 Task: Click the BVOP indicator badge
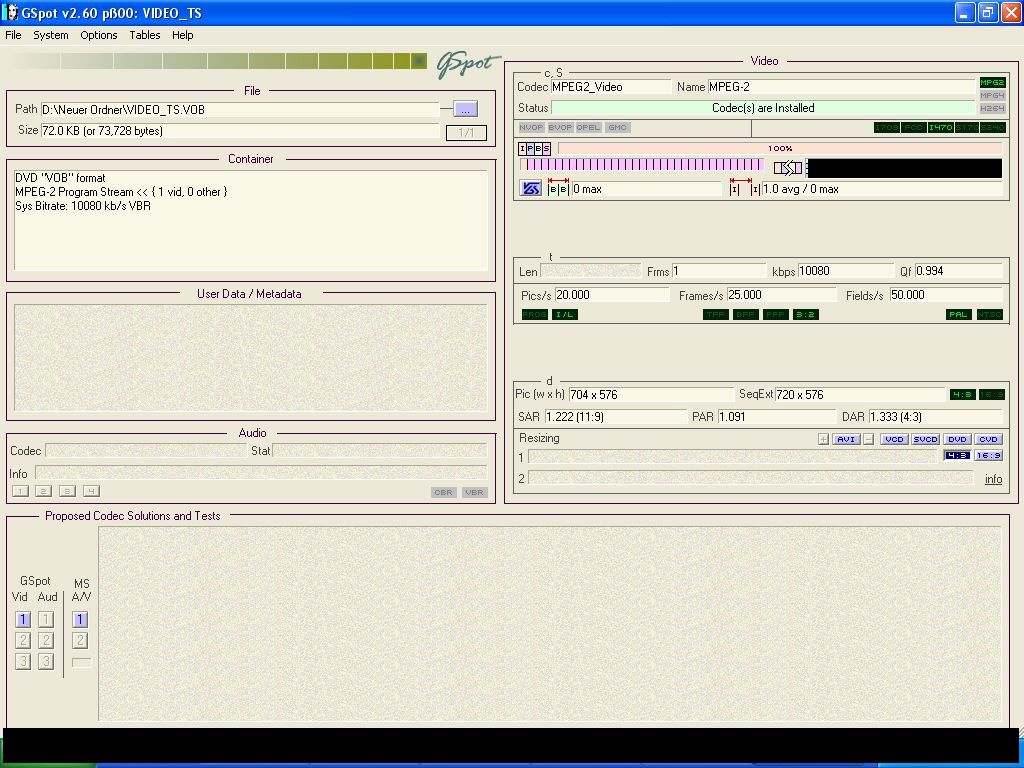560,127
